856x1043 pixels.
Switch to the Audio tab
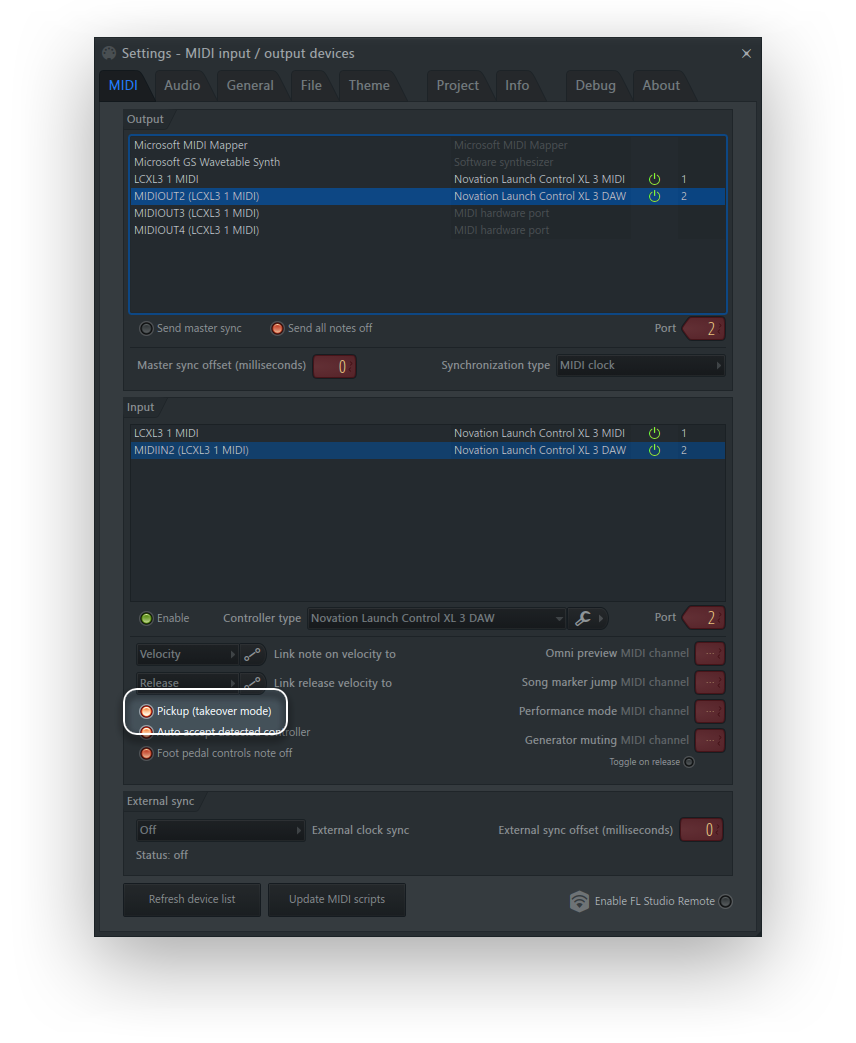pyautogui.click(x=182, y=86)
